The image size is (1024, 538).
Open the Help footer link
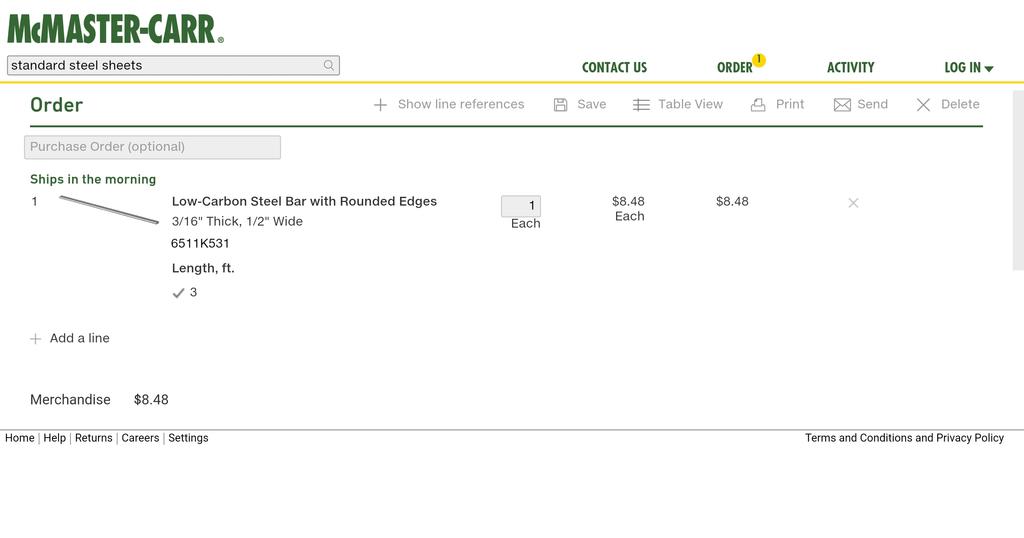coord(55,438)
